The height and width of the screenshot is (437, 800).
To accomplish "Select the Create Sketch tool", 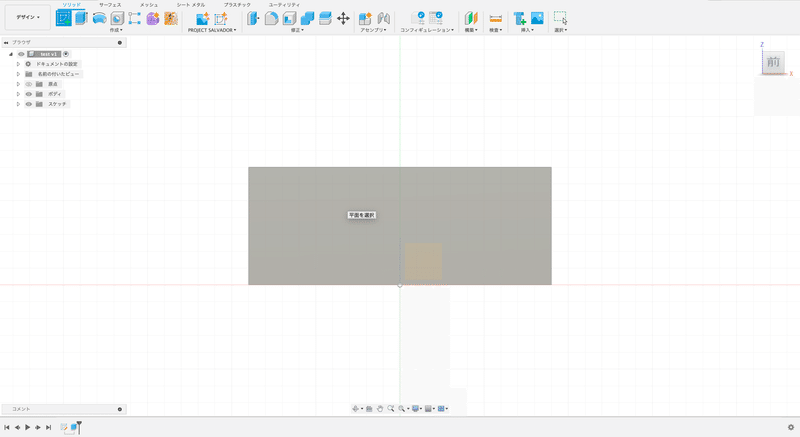I will point(64,18).
